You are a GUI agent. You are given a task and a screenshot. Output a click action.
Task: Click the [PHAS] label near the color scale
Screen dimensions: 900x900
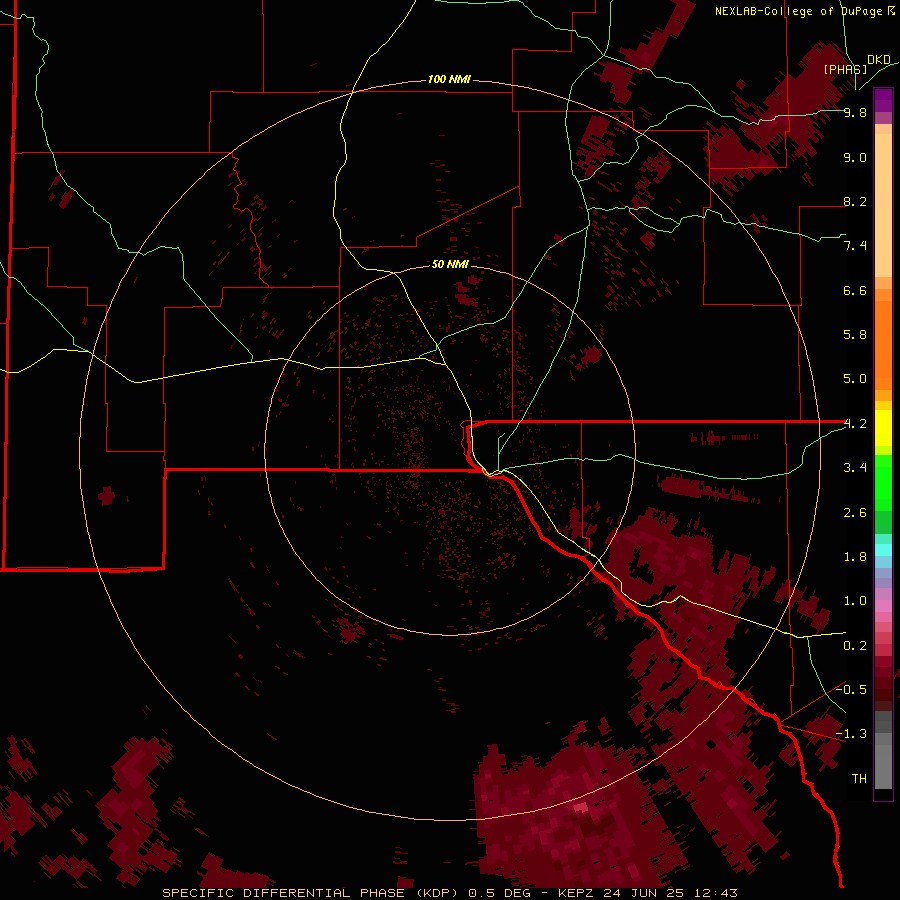coord(845,69)
